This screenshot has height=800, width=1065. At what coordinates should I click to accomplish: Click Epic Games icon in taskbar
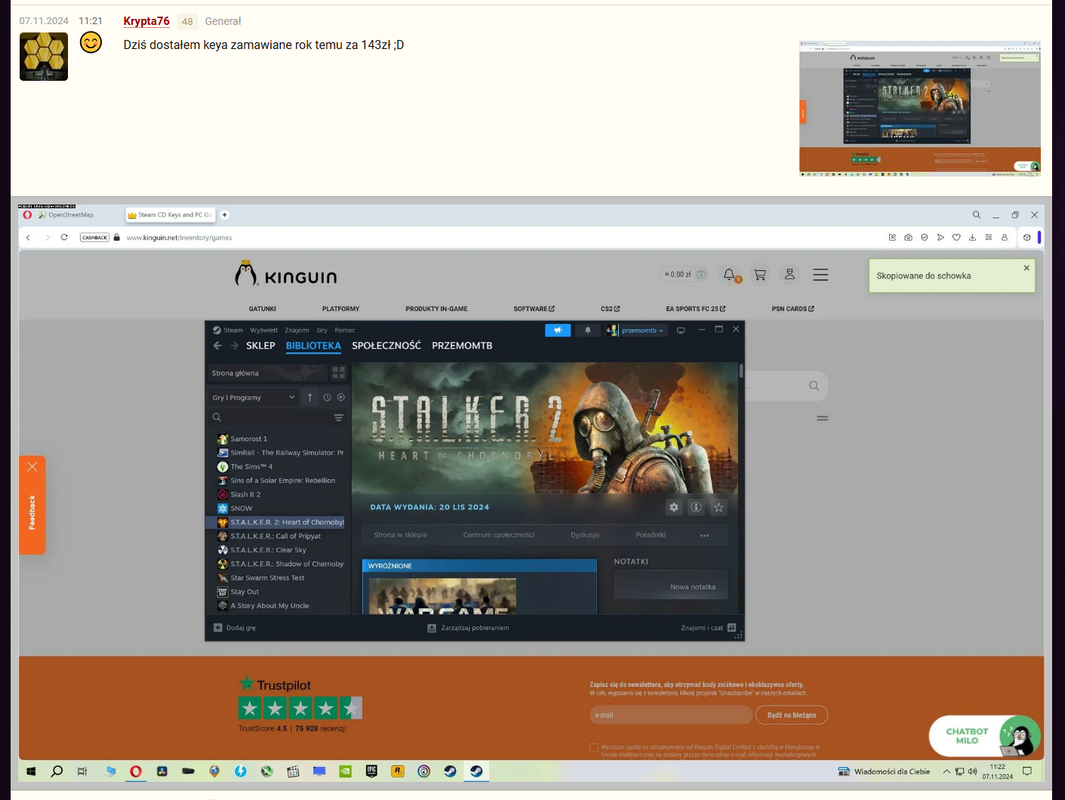coord(372,771)
